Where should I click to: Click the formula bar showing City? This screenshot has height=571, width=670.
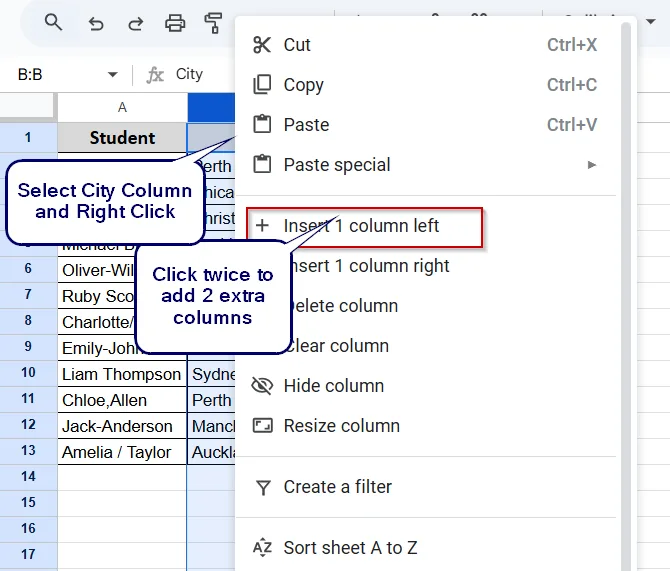[x=189, y=74]
